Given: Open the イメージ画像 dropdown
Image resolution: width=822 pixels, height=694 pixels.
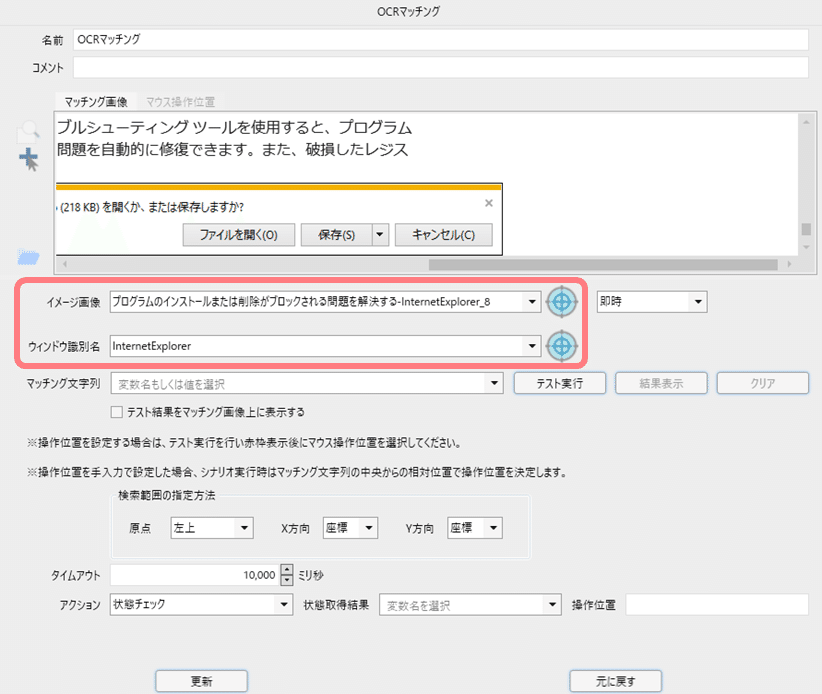Looking at the screenshot, I should point(532,301).
